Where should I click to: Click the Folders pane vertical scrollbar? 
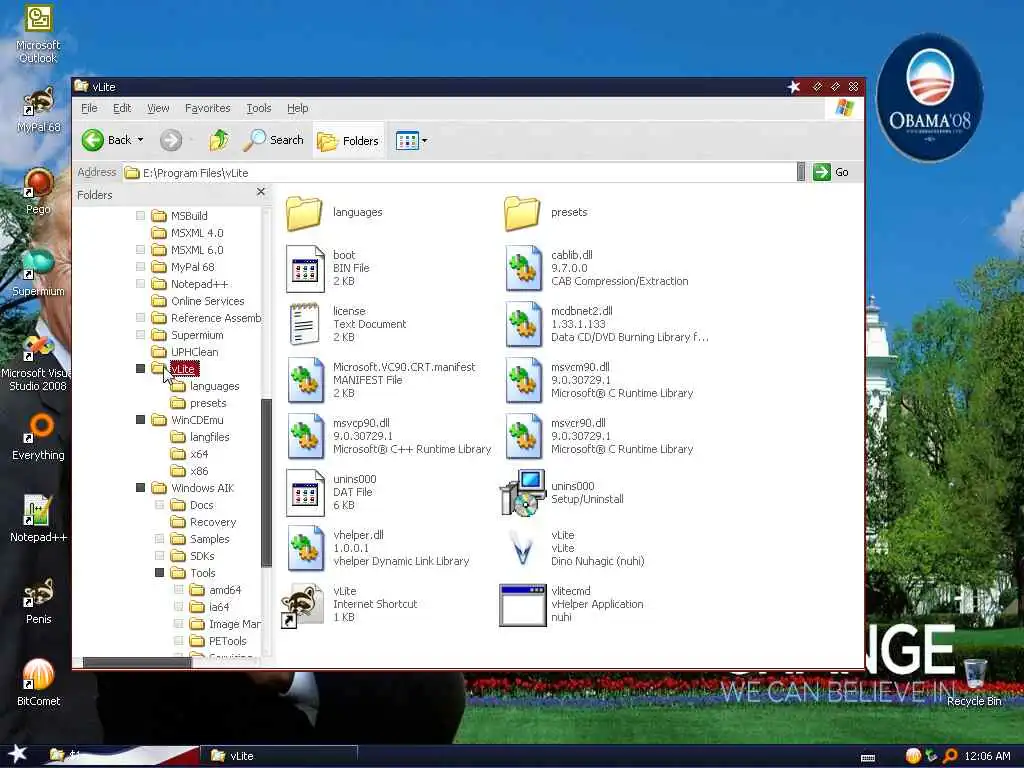coord(266,483)
